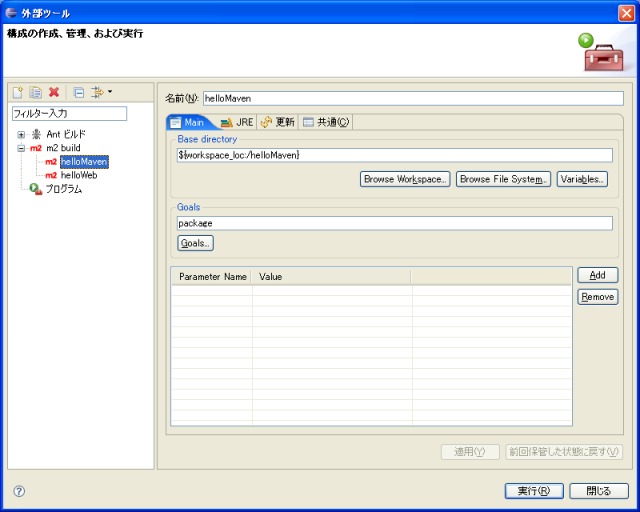Open the 更新 tab

278,122
